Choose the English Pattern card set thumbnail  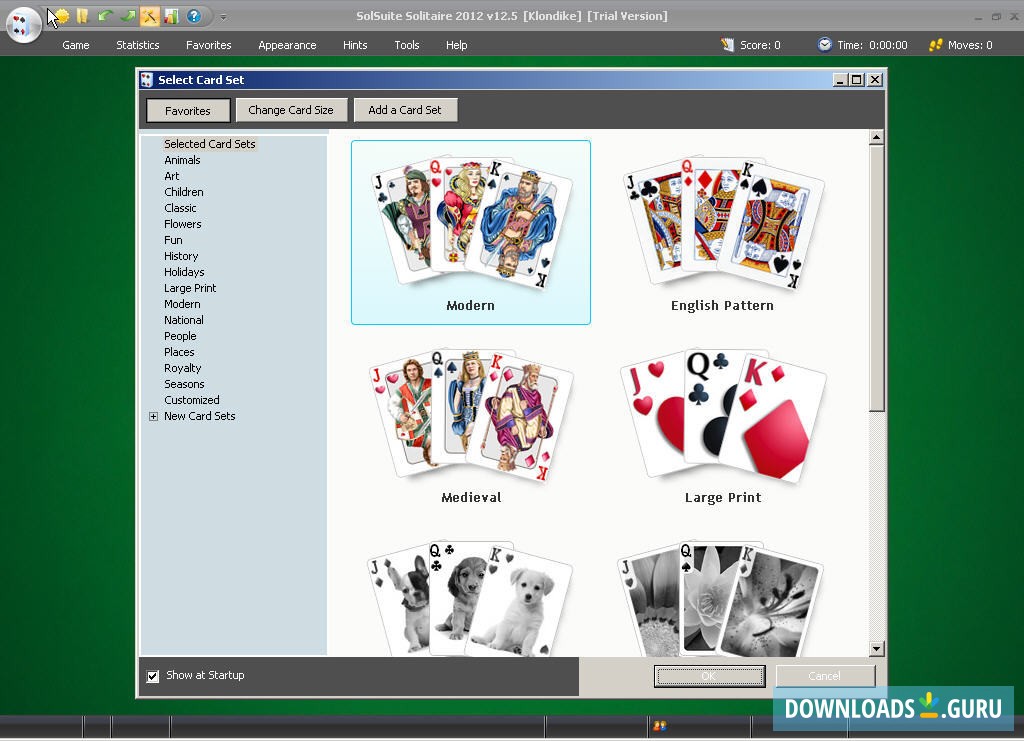pos(722,232)
